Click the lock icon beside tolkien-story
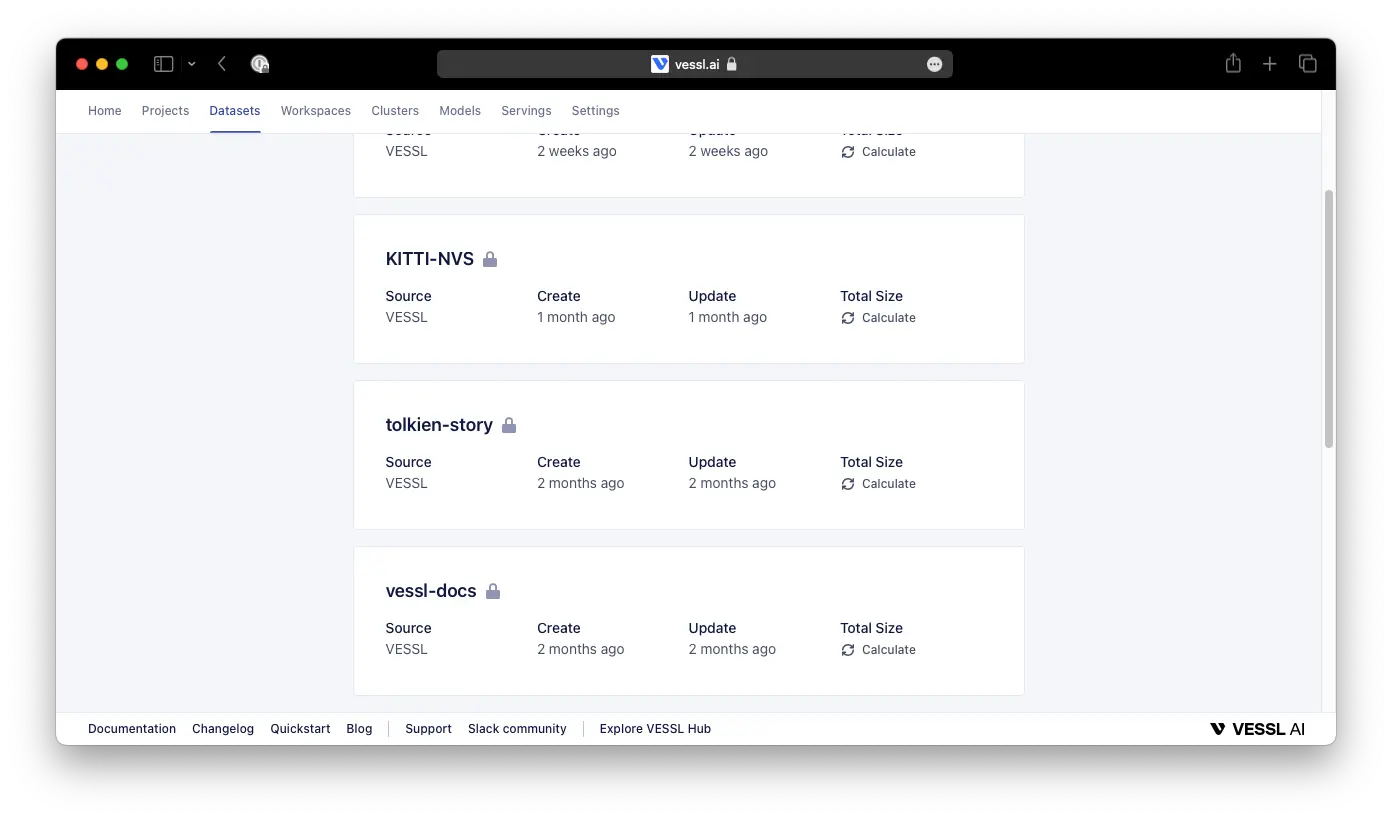This screenshot has width=1392, height=819. click(x=509, y=425)
